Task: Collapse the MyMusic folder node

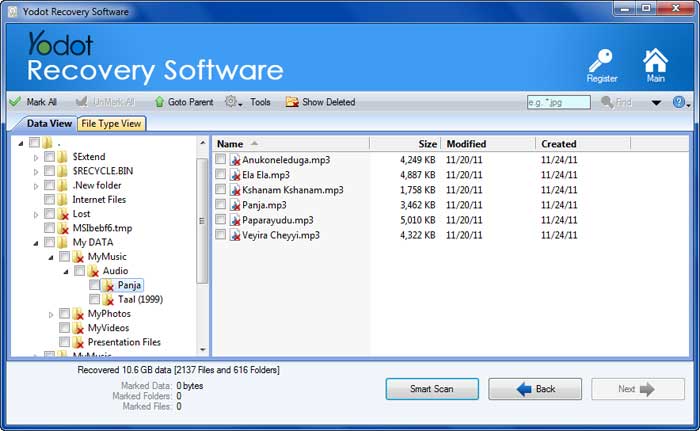Action: point(50,257)
